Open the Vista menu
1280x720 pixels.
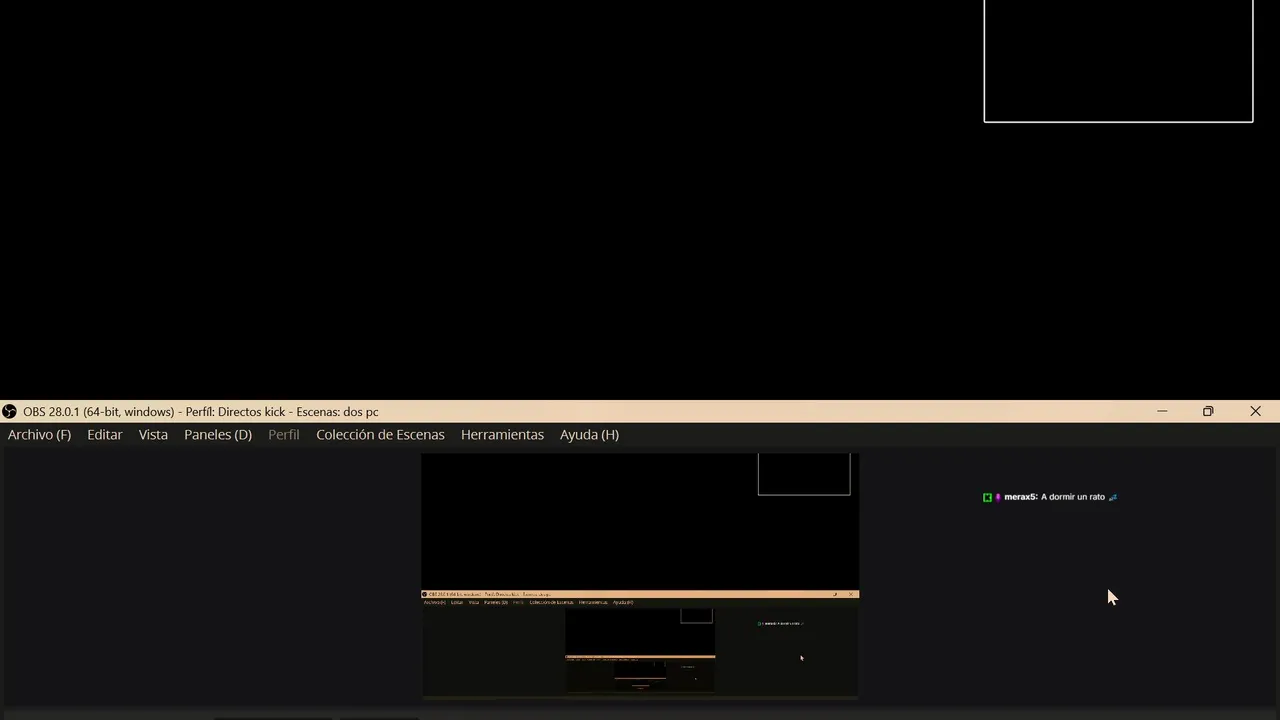(153, 435)
